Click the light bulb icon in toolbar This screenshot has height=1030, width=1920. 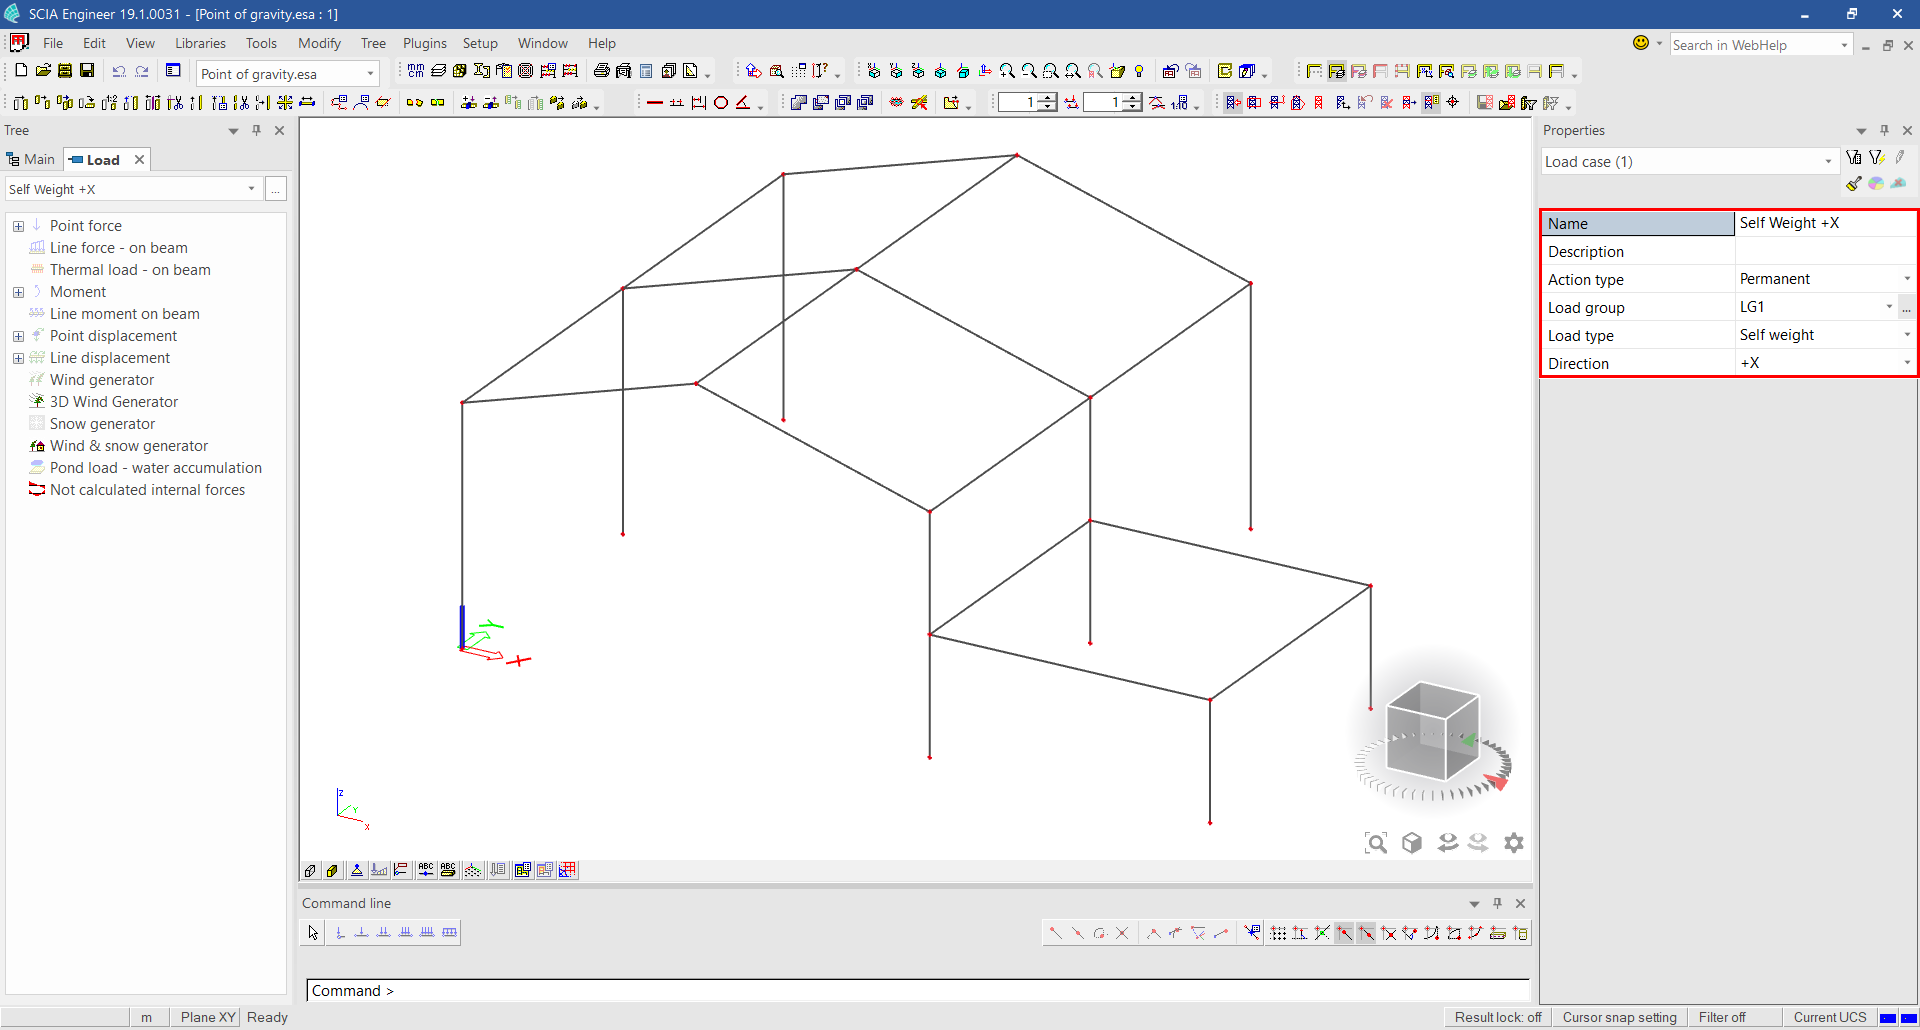point(1139,71)
